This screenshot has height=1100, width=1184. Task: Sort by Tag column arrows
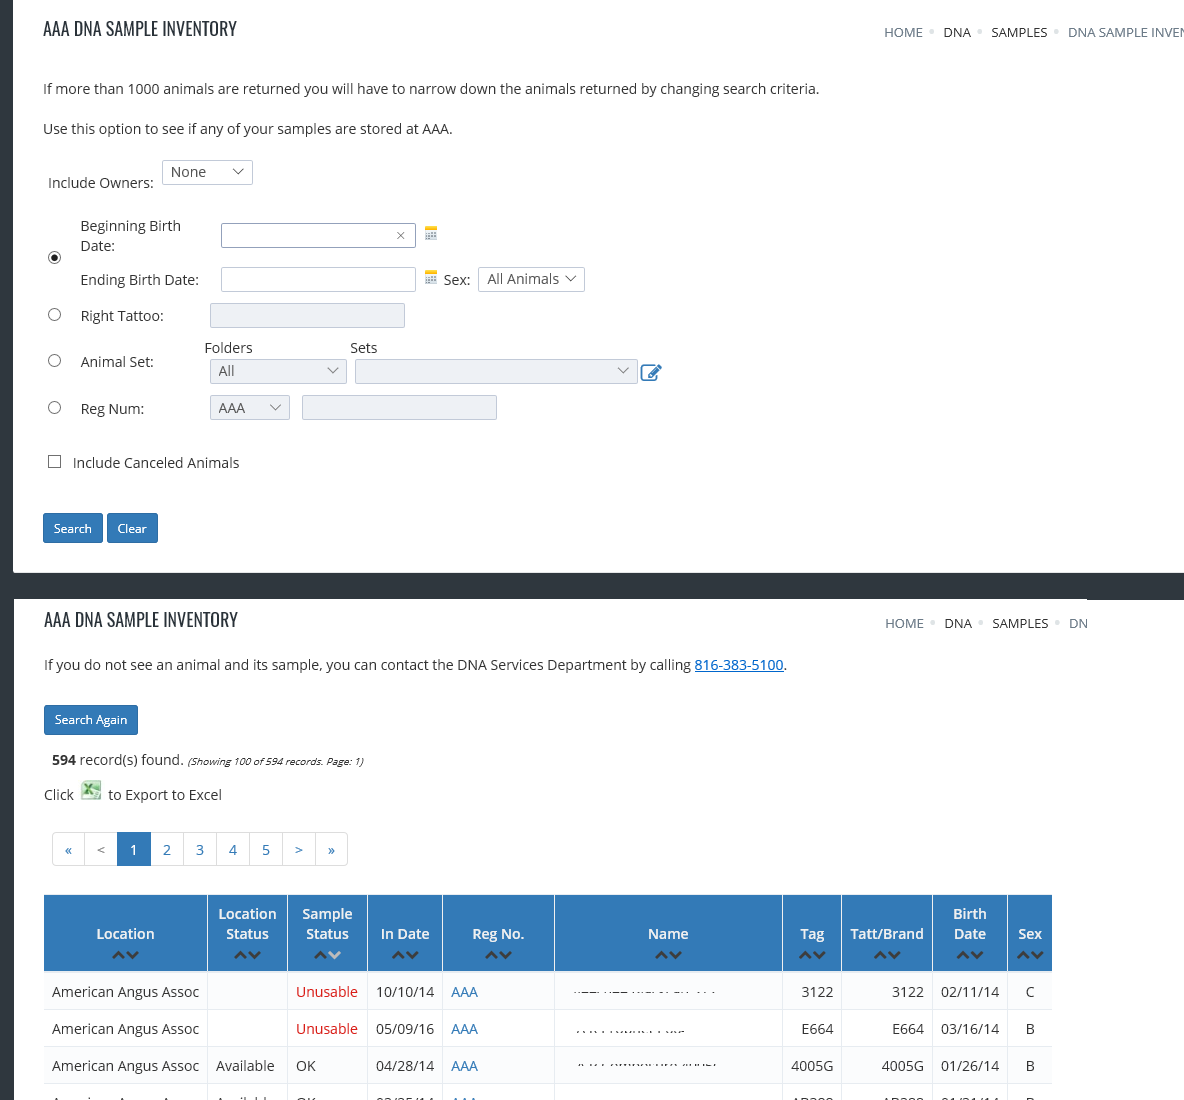tap(812, 955)
